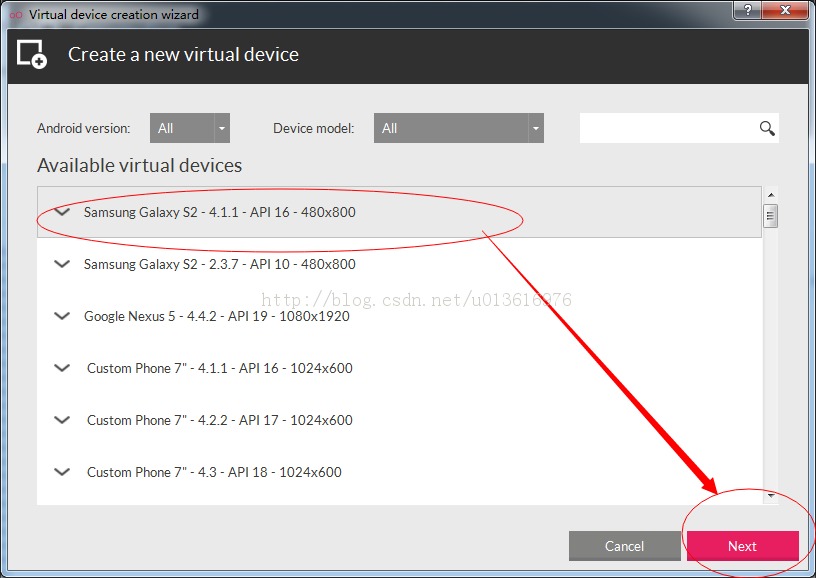Click the scroll down arrow of device list
The width and height of the screenshot is (816, 578).
[x=771, y=496]
